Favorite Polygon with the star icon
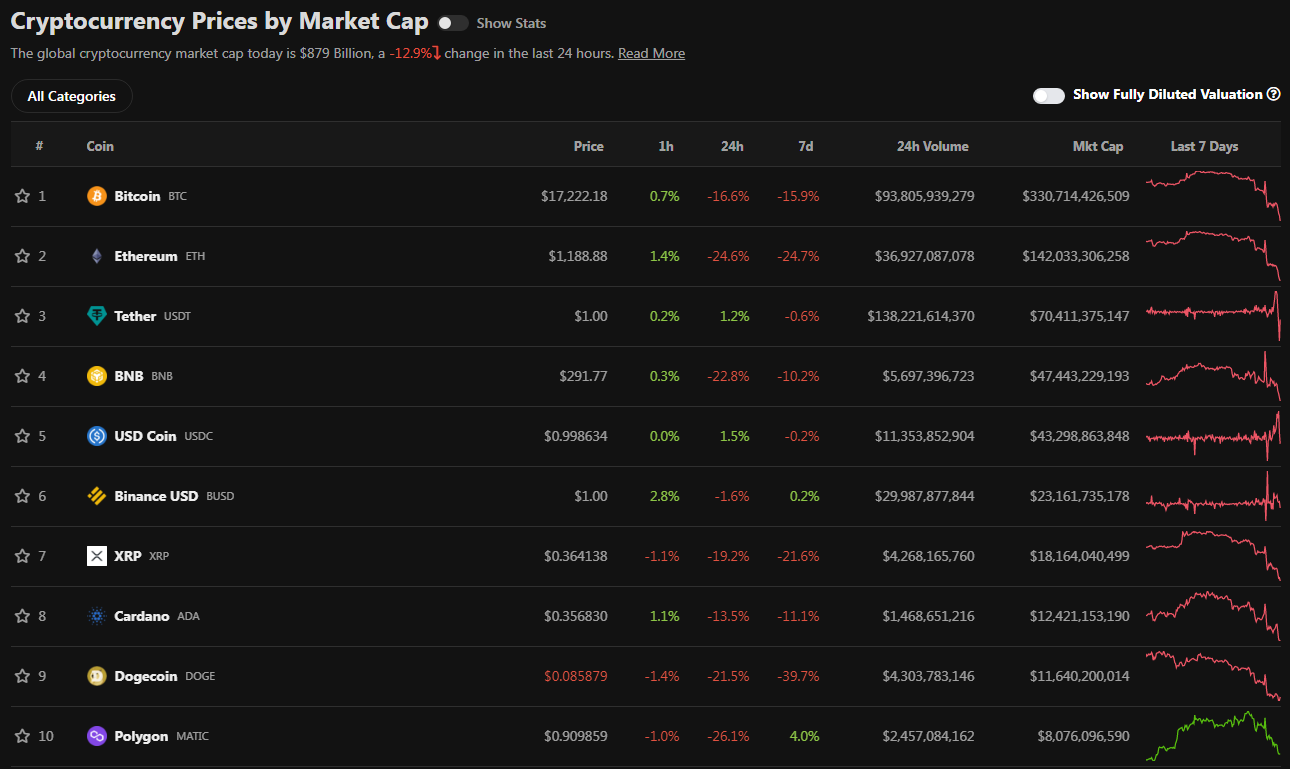 [x=22, y=736]
